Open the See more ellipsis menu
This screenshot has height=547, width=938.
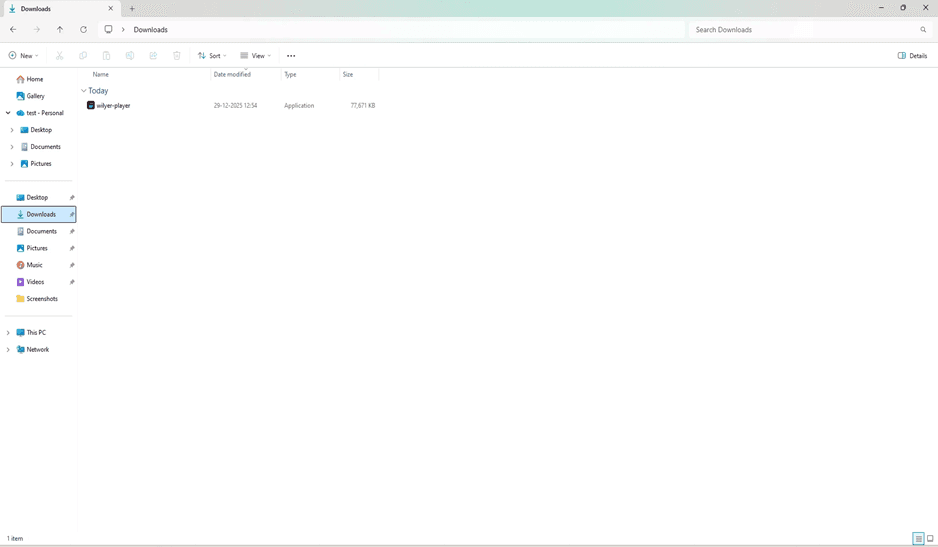pyautogui.click(x=291, y=56)
